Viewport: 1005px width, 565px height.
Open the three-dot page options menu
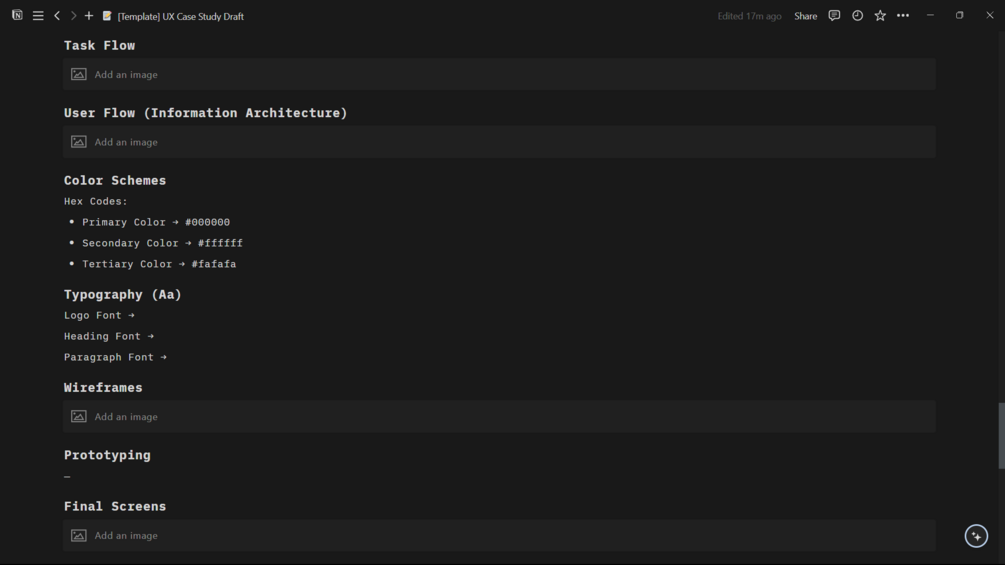pyautogui.click(x=903, y=16)
